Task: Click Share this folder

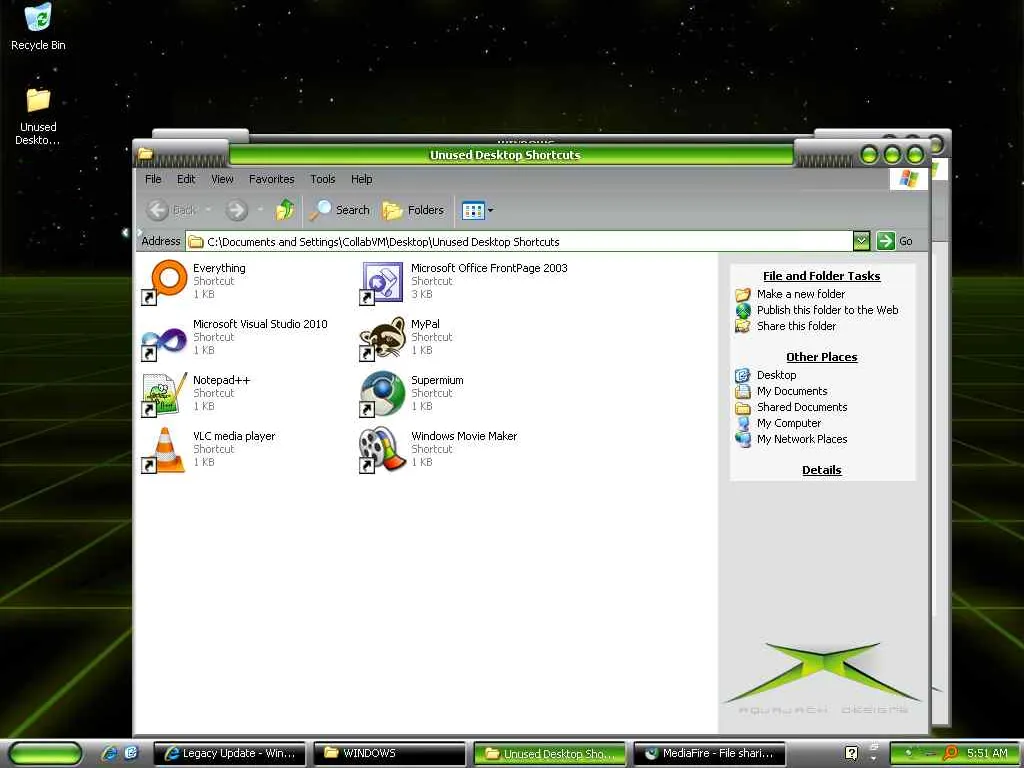Action: [x=796, y=326]
